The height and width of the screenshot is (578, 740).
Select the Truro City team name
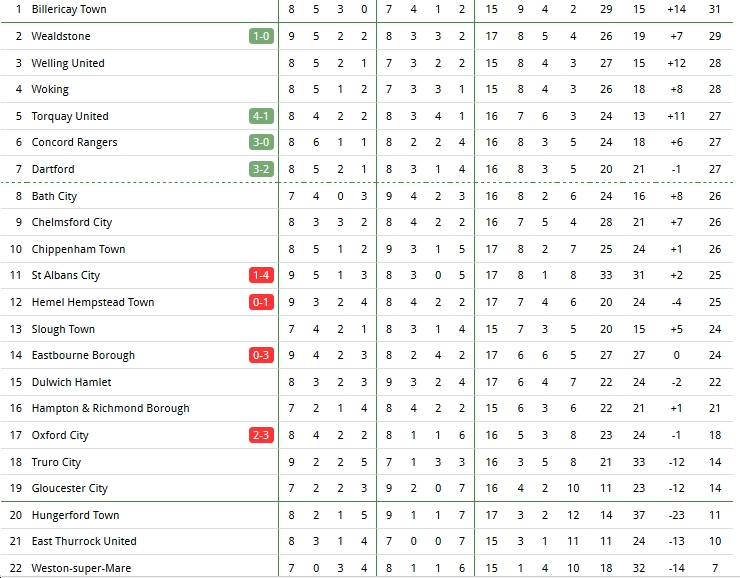tap(56, 462)
